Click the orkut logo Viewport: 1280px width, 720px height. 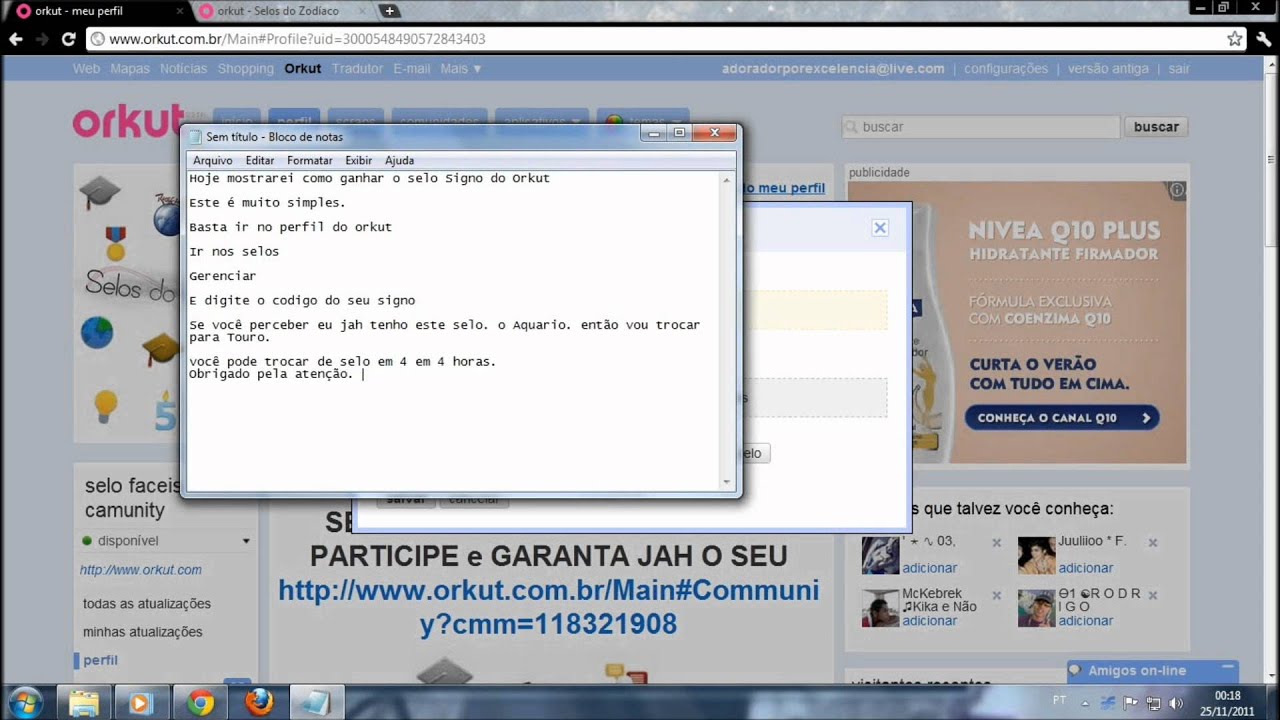[128, 120]
